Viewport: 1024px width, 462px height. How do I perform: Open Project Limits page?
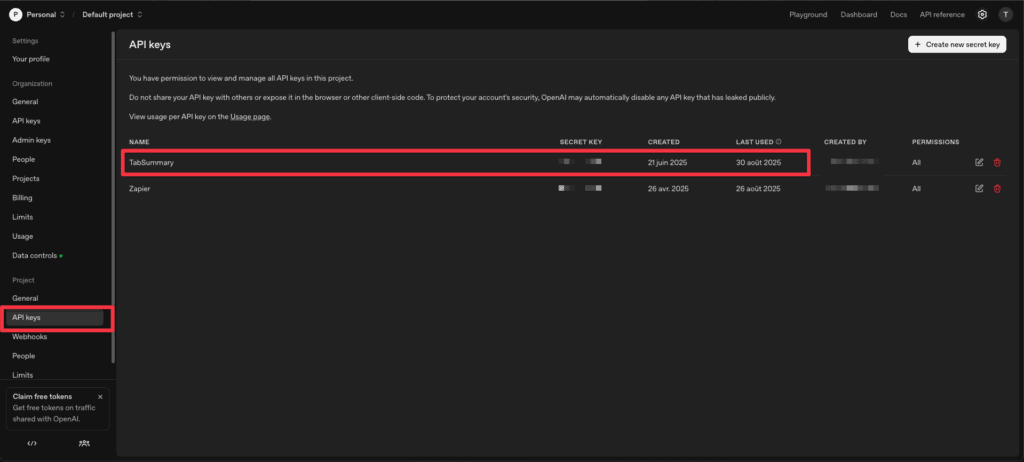pyautogui.click(x=22, y=375)
